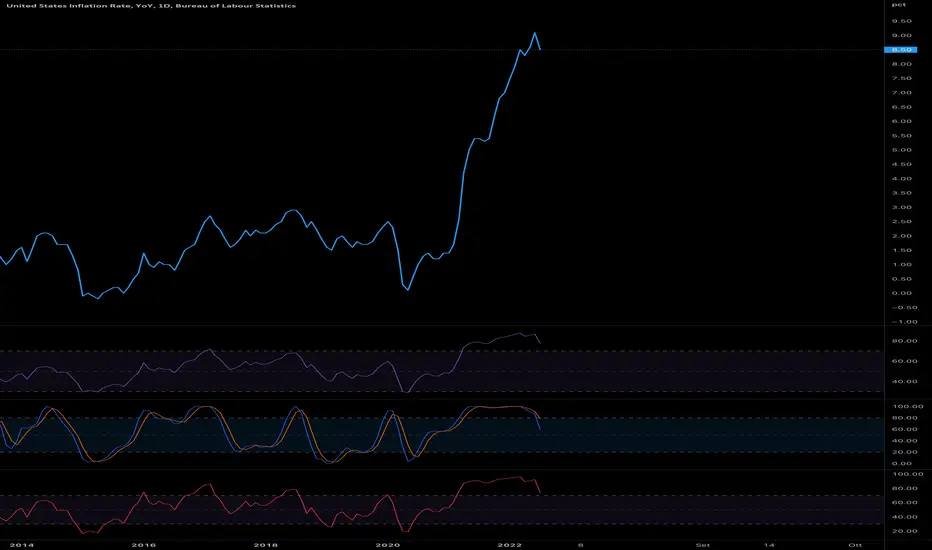This screenshot has height=550, width=932.
Task: Select the purple indicator line's last point
Action: pyautogui.click(x=540, y=342)
